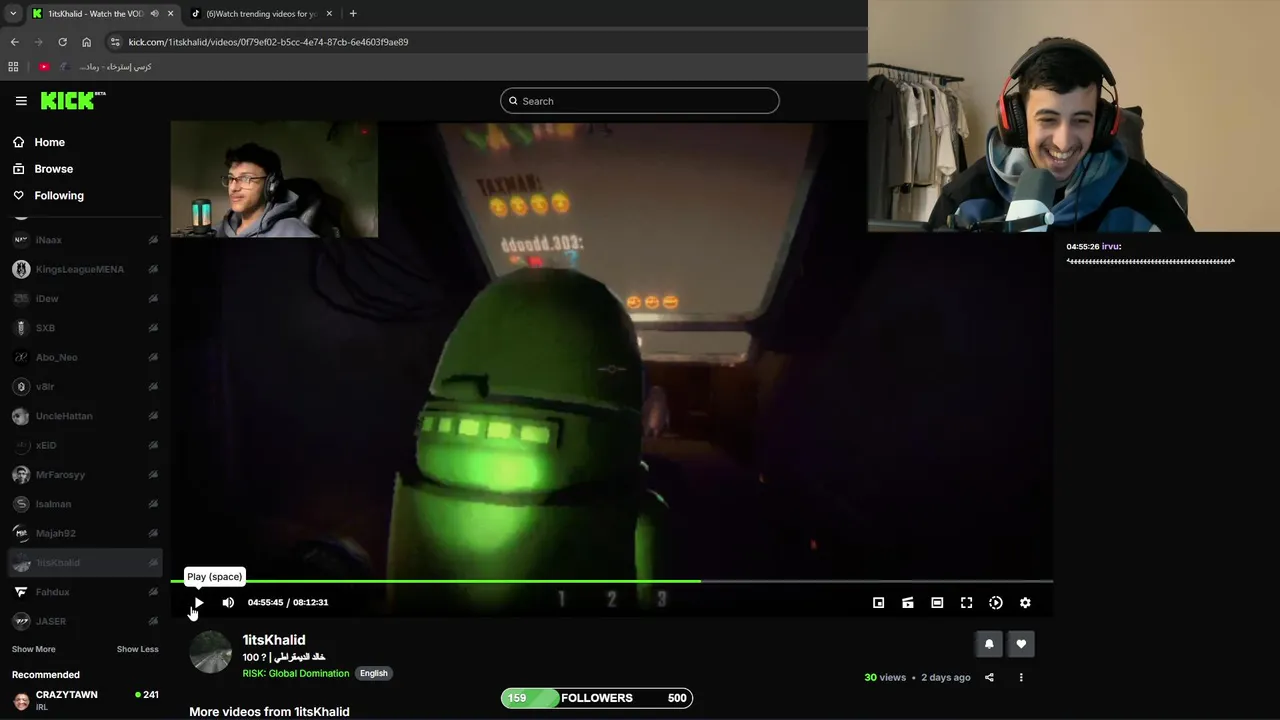Screen dimensions: 1280x720
Task: Open Abo_Neo channel in sidebar
Action: coord(84,357)
